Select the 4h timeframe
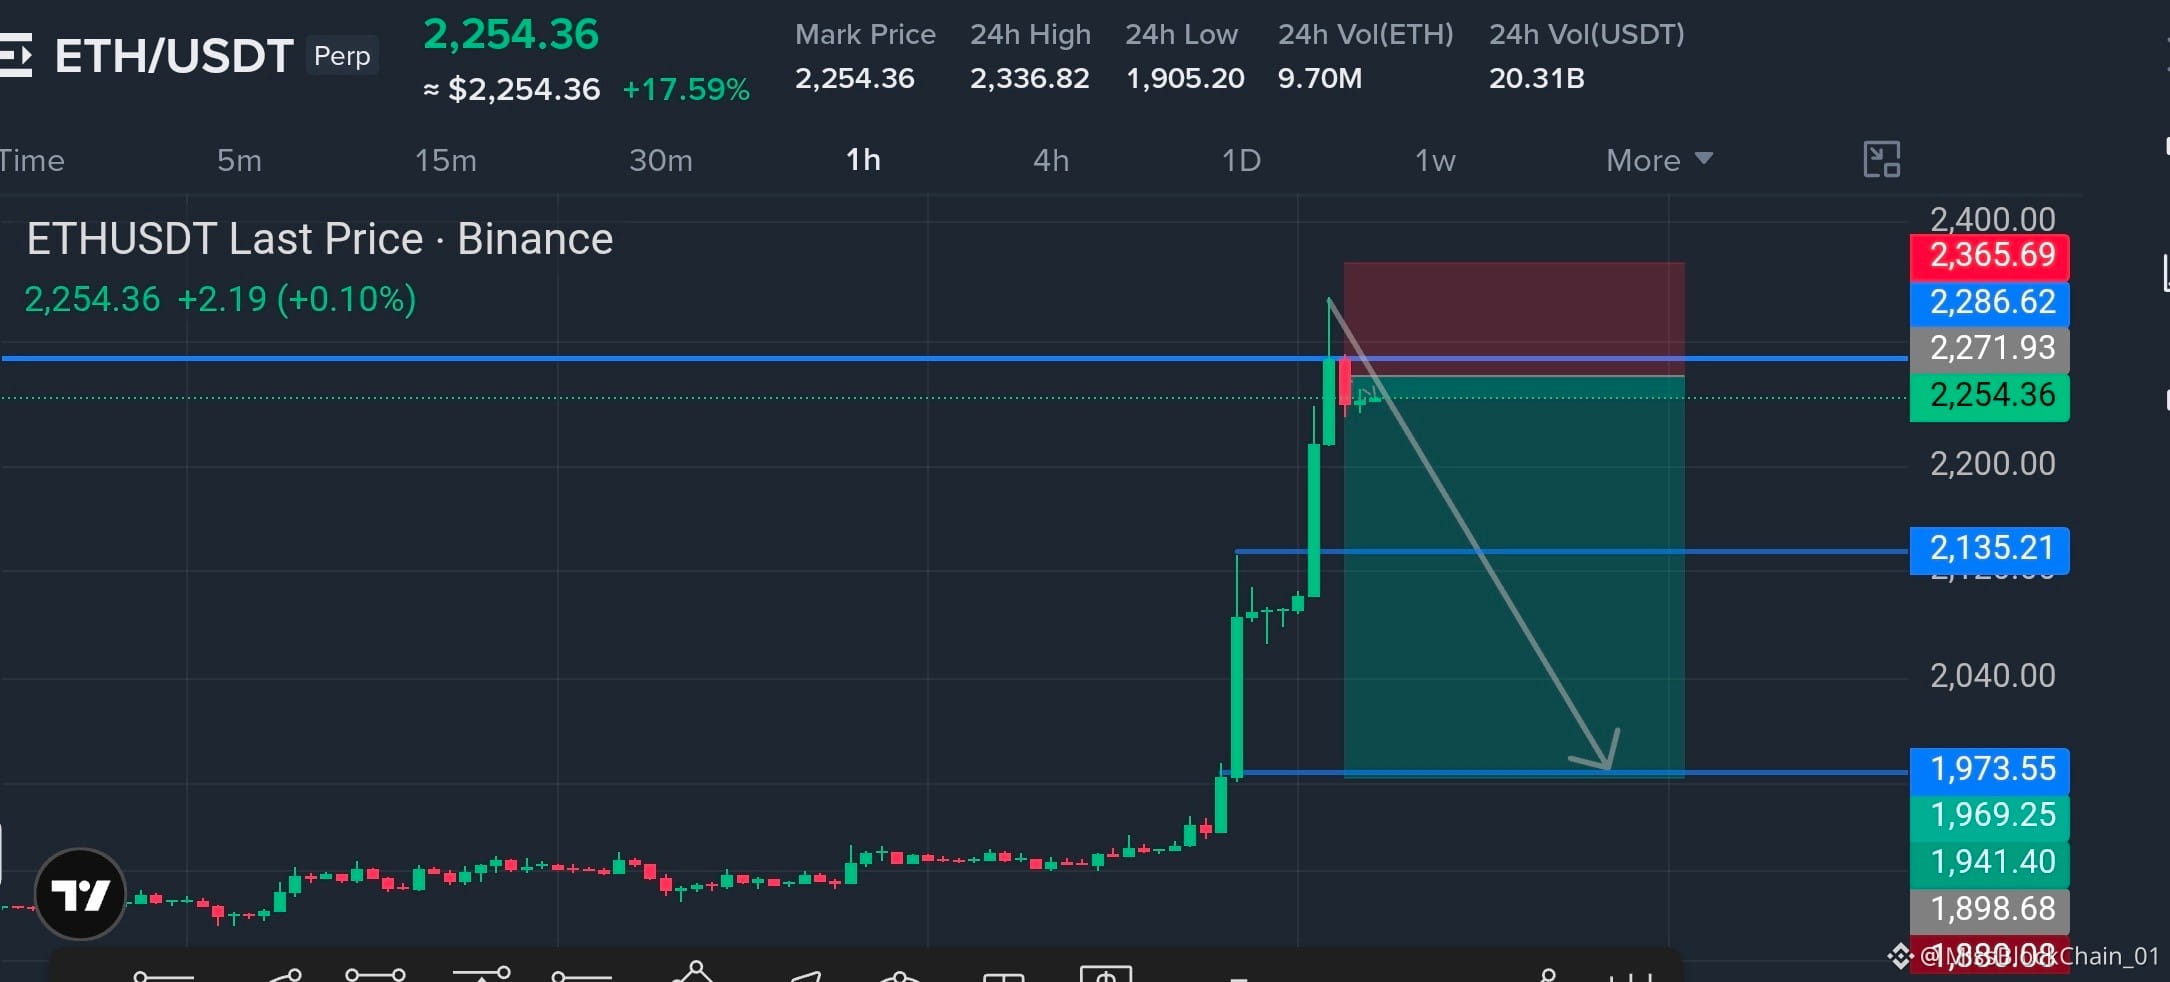Image resolution: width=2170 pixels, height=982 pixels. [1051, 160]
